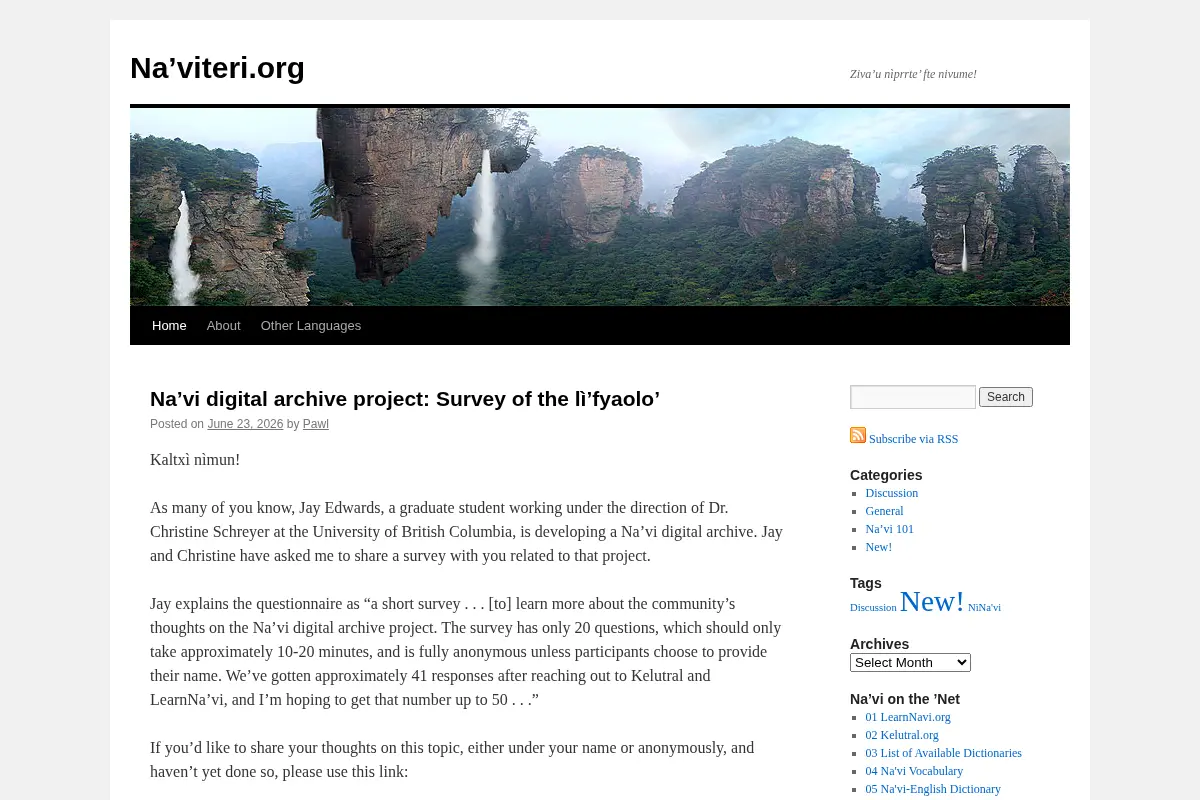Click the Categories sidebar heading
This screenshot has height=800, width=1200.
tap(886, 475)
